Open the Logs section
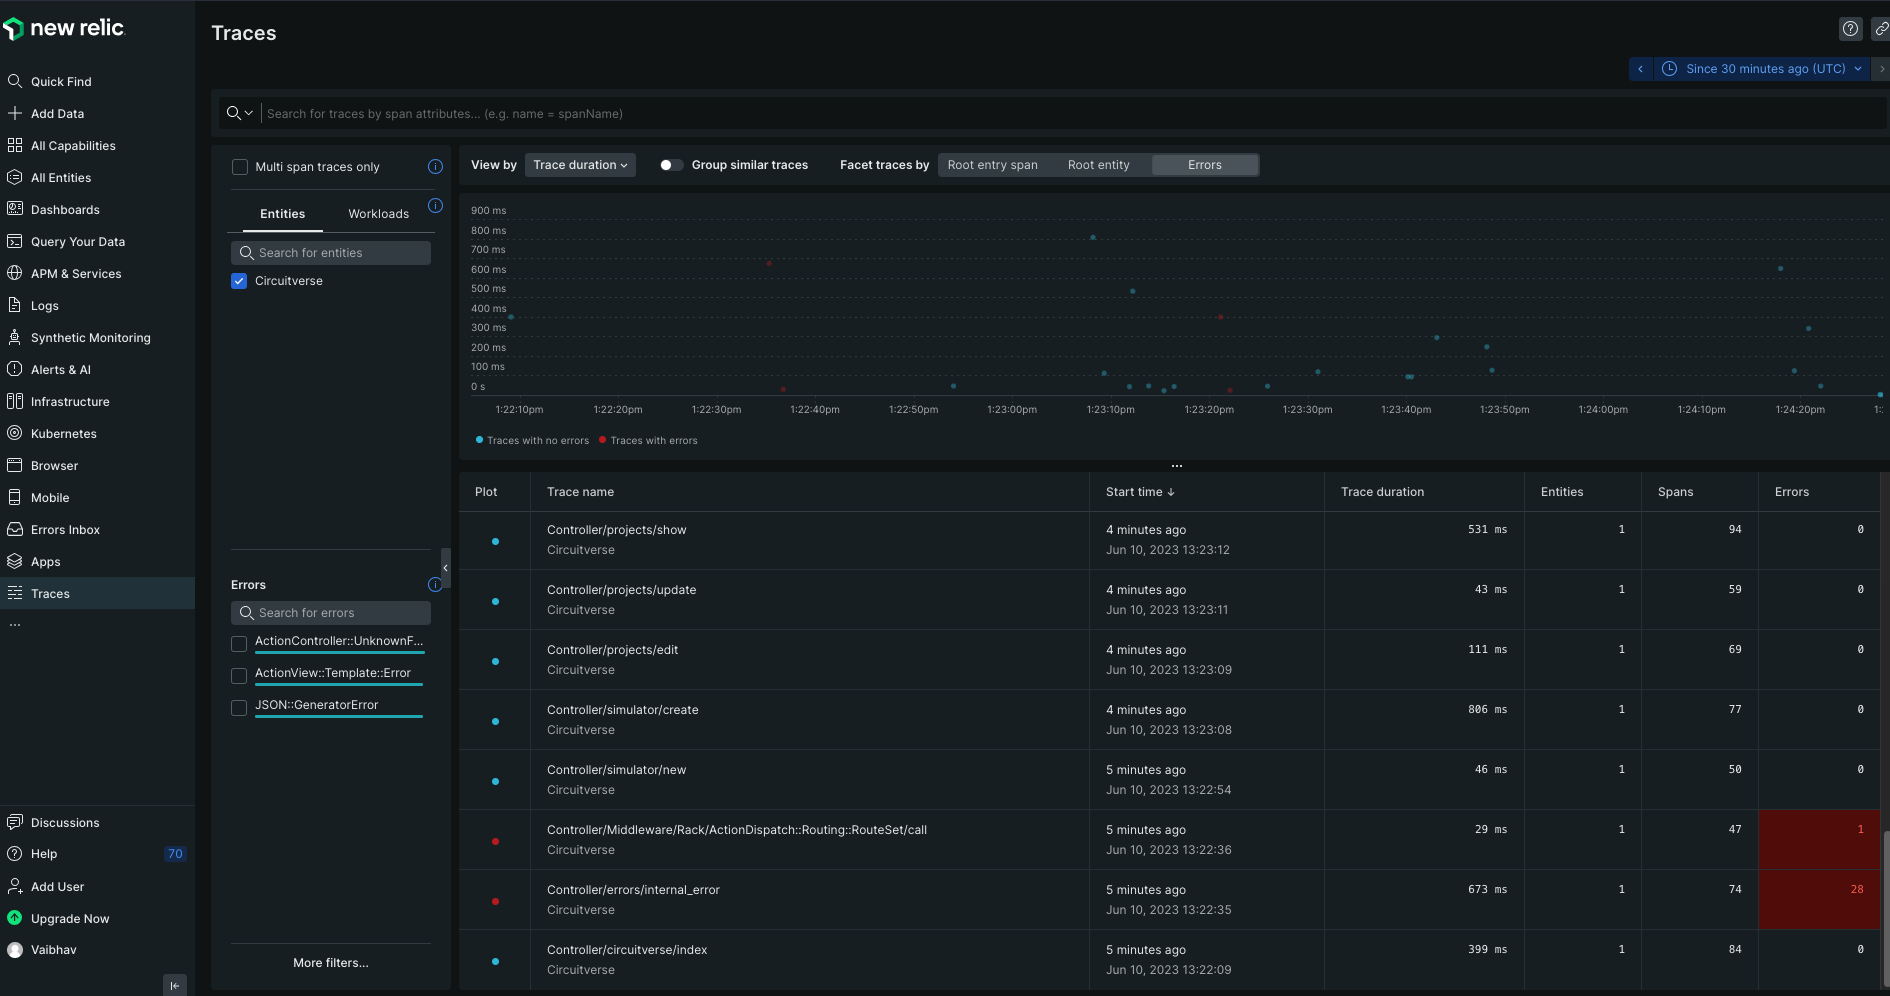Viewport: 1890px width, 996px height. tap(43, 305)
